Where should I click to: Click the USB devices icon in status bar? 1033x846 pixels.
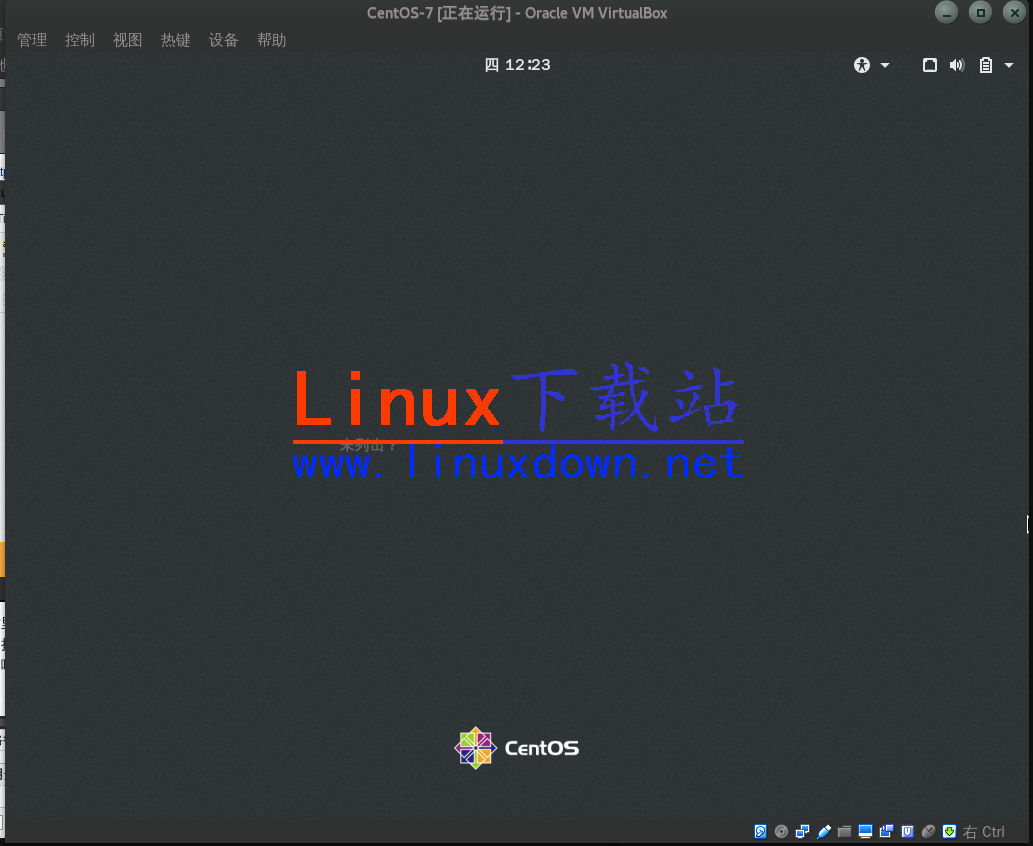[824, 832]
